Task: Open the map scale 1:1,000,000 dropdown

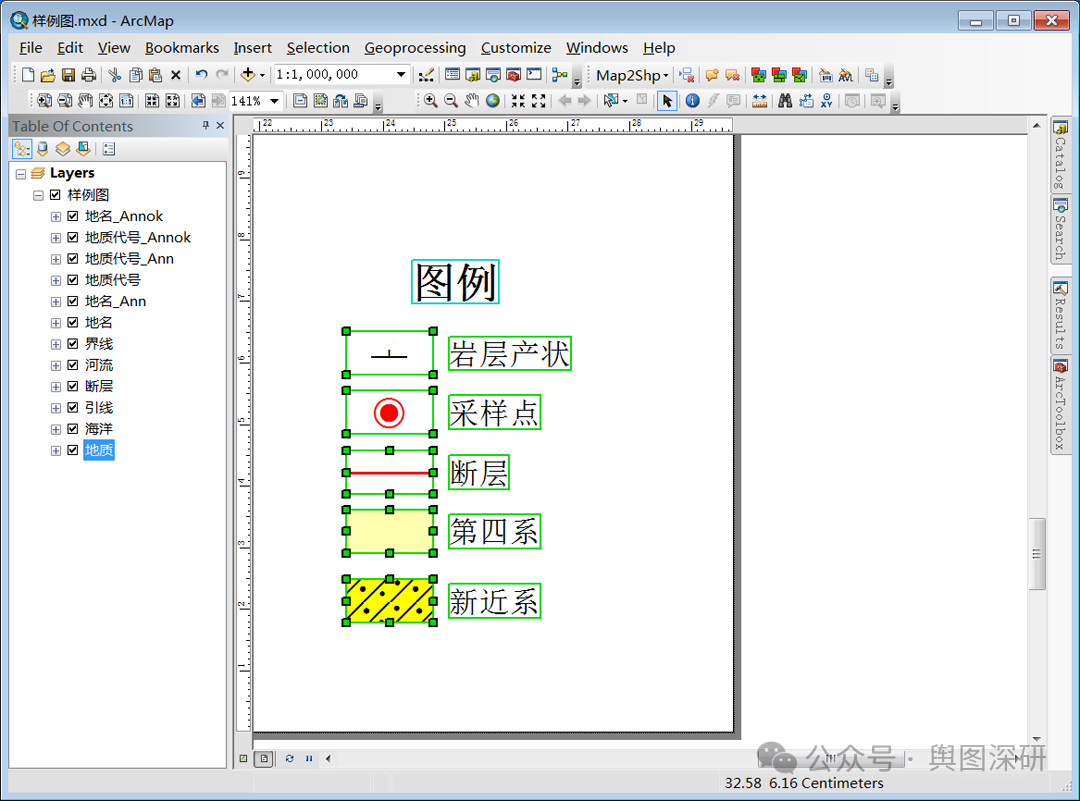Action: tap(401, 74)
